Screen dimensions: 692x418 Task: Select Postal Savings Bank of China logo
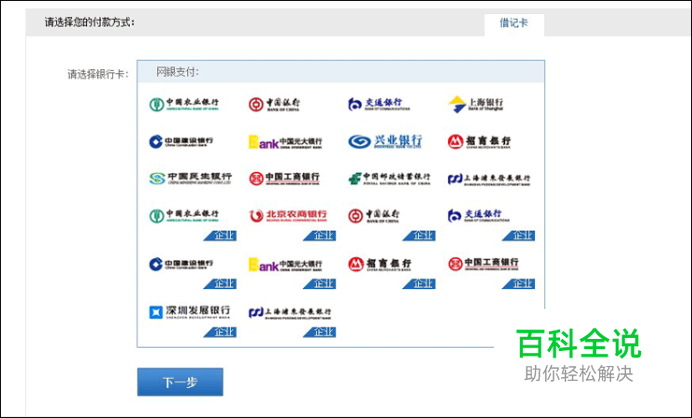pos(389,178)
